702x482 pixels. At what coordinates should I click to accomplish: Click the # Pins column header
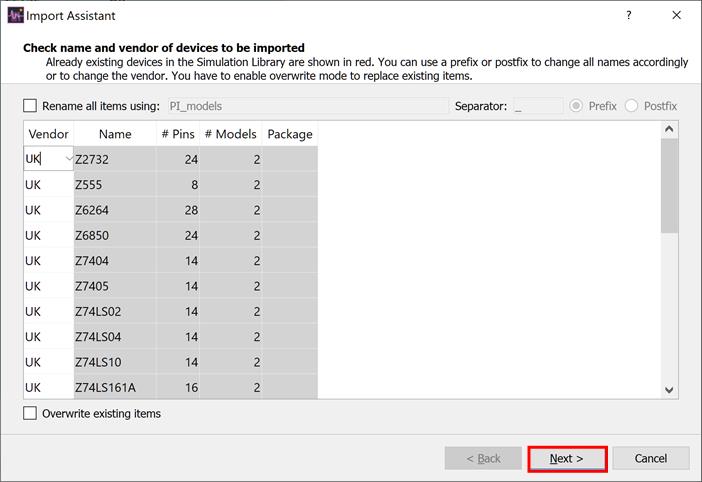tap(177, 134)
